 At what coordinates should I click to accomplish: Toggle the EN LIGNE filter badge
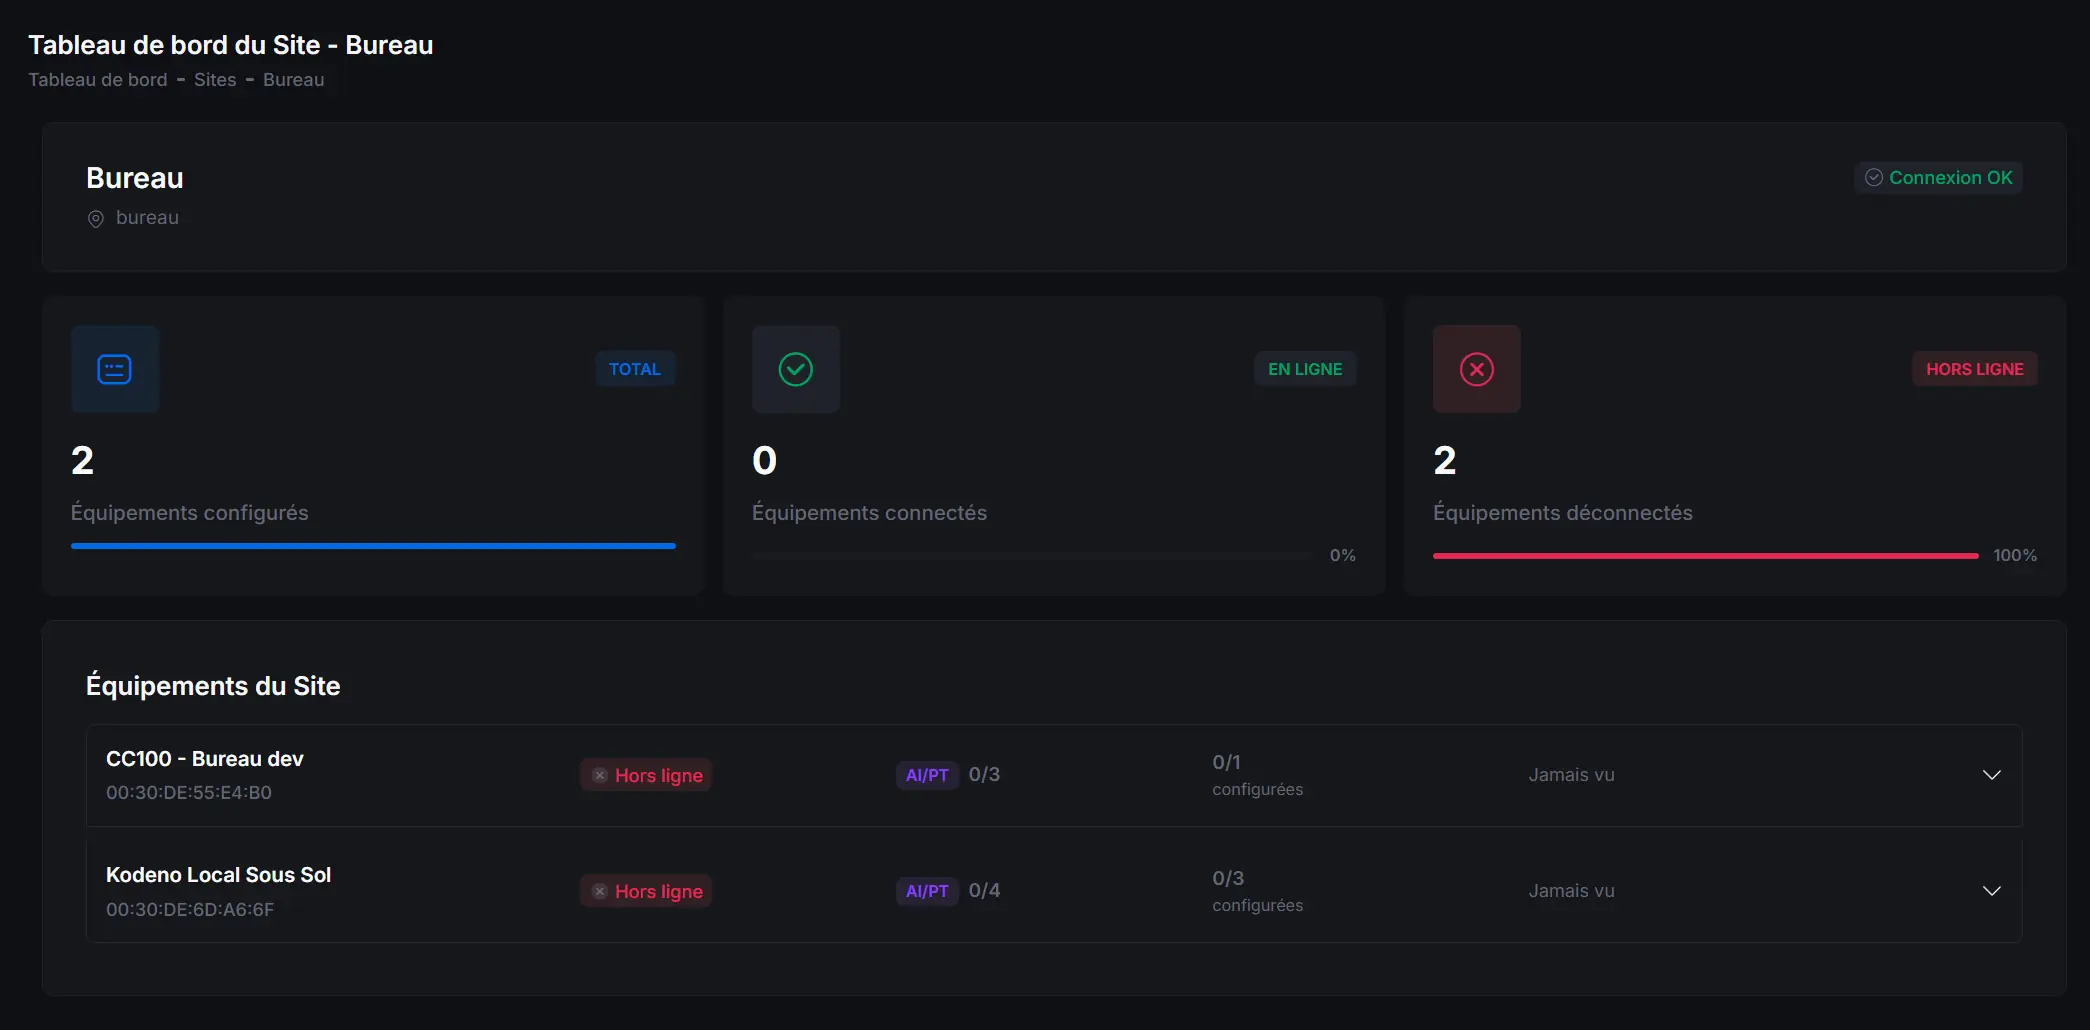click(1304, 368)
